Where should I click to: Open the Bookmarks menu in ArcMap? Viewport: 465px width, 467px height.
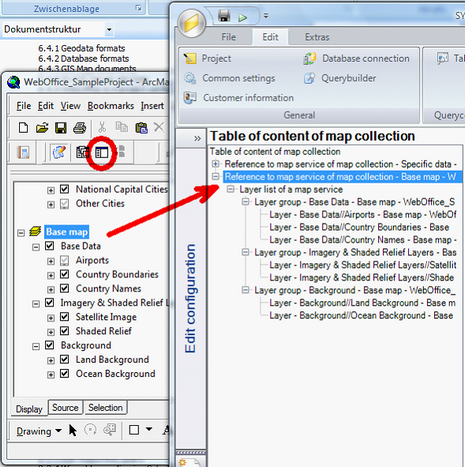click(x=111, y=106)
